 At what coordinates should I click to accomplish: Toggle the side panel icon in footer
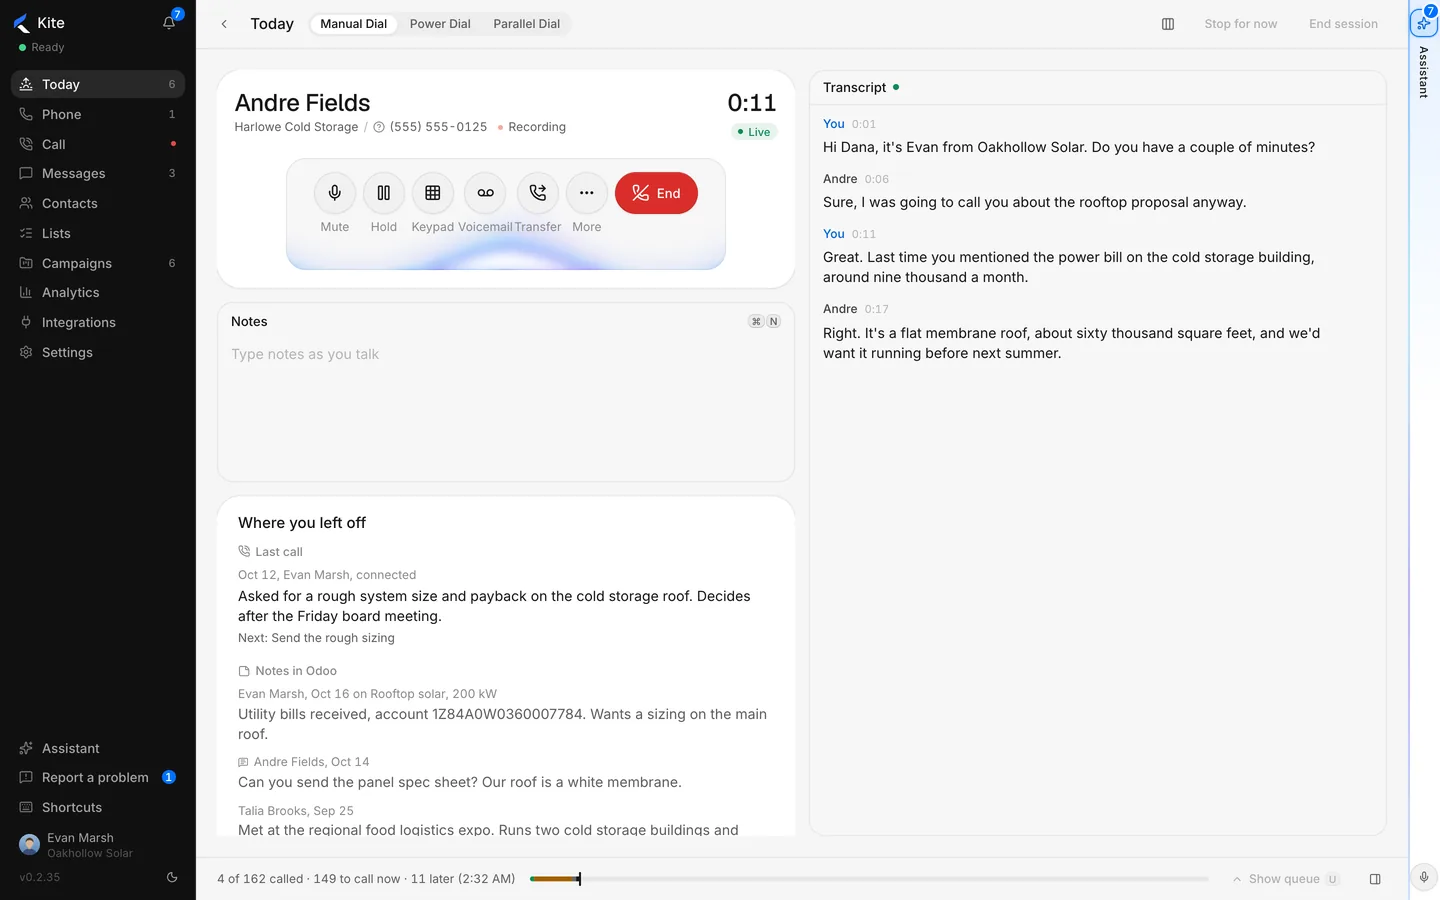coord(1375,879)
